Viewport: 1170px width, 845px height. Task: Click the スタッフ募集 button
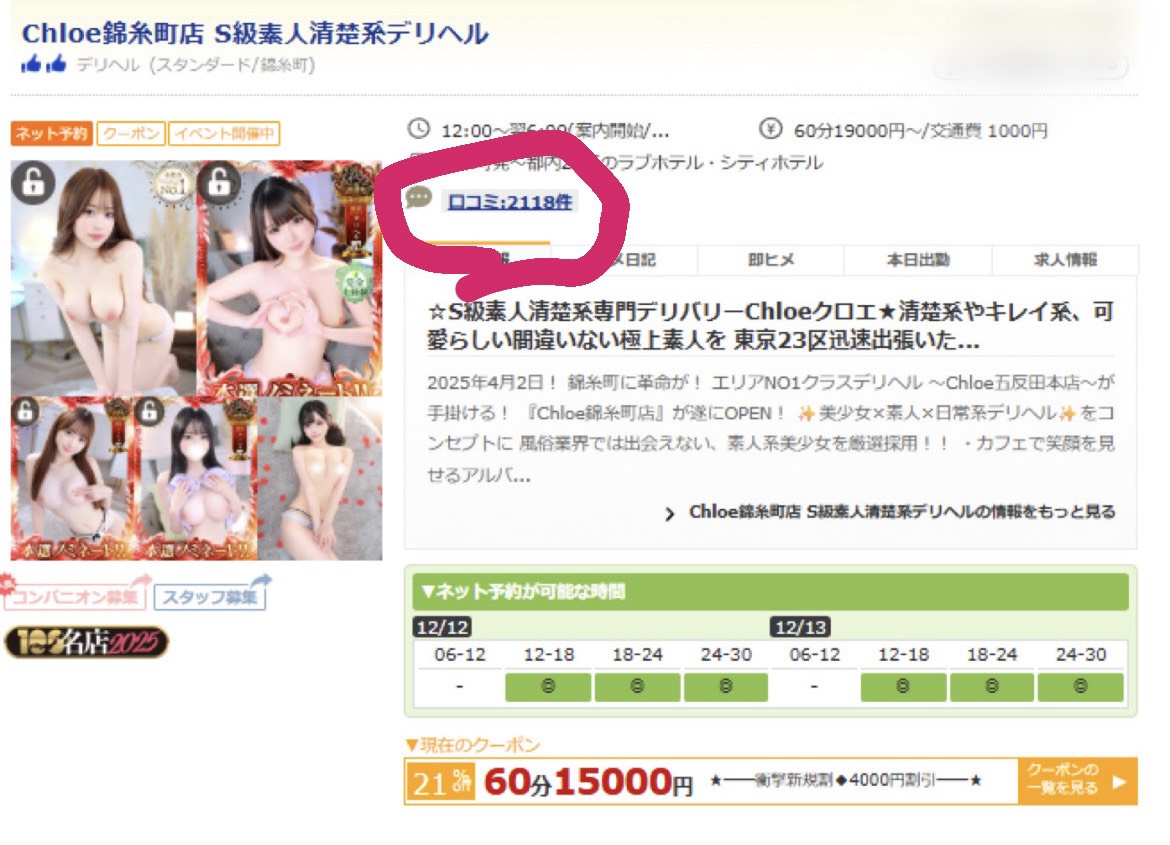(x=210, y=597)
